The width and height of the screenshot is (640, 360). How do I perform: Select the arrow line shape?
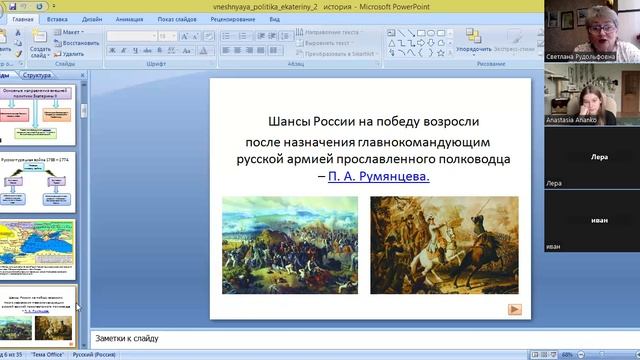pos(411,33)
